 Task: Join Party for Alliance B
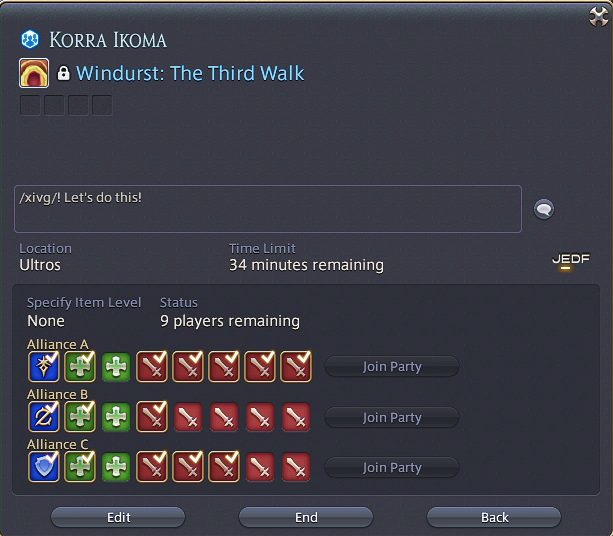pos(392,418)
